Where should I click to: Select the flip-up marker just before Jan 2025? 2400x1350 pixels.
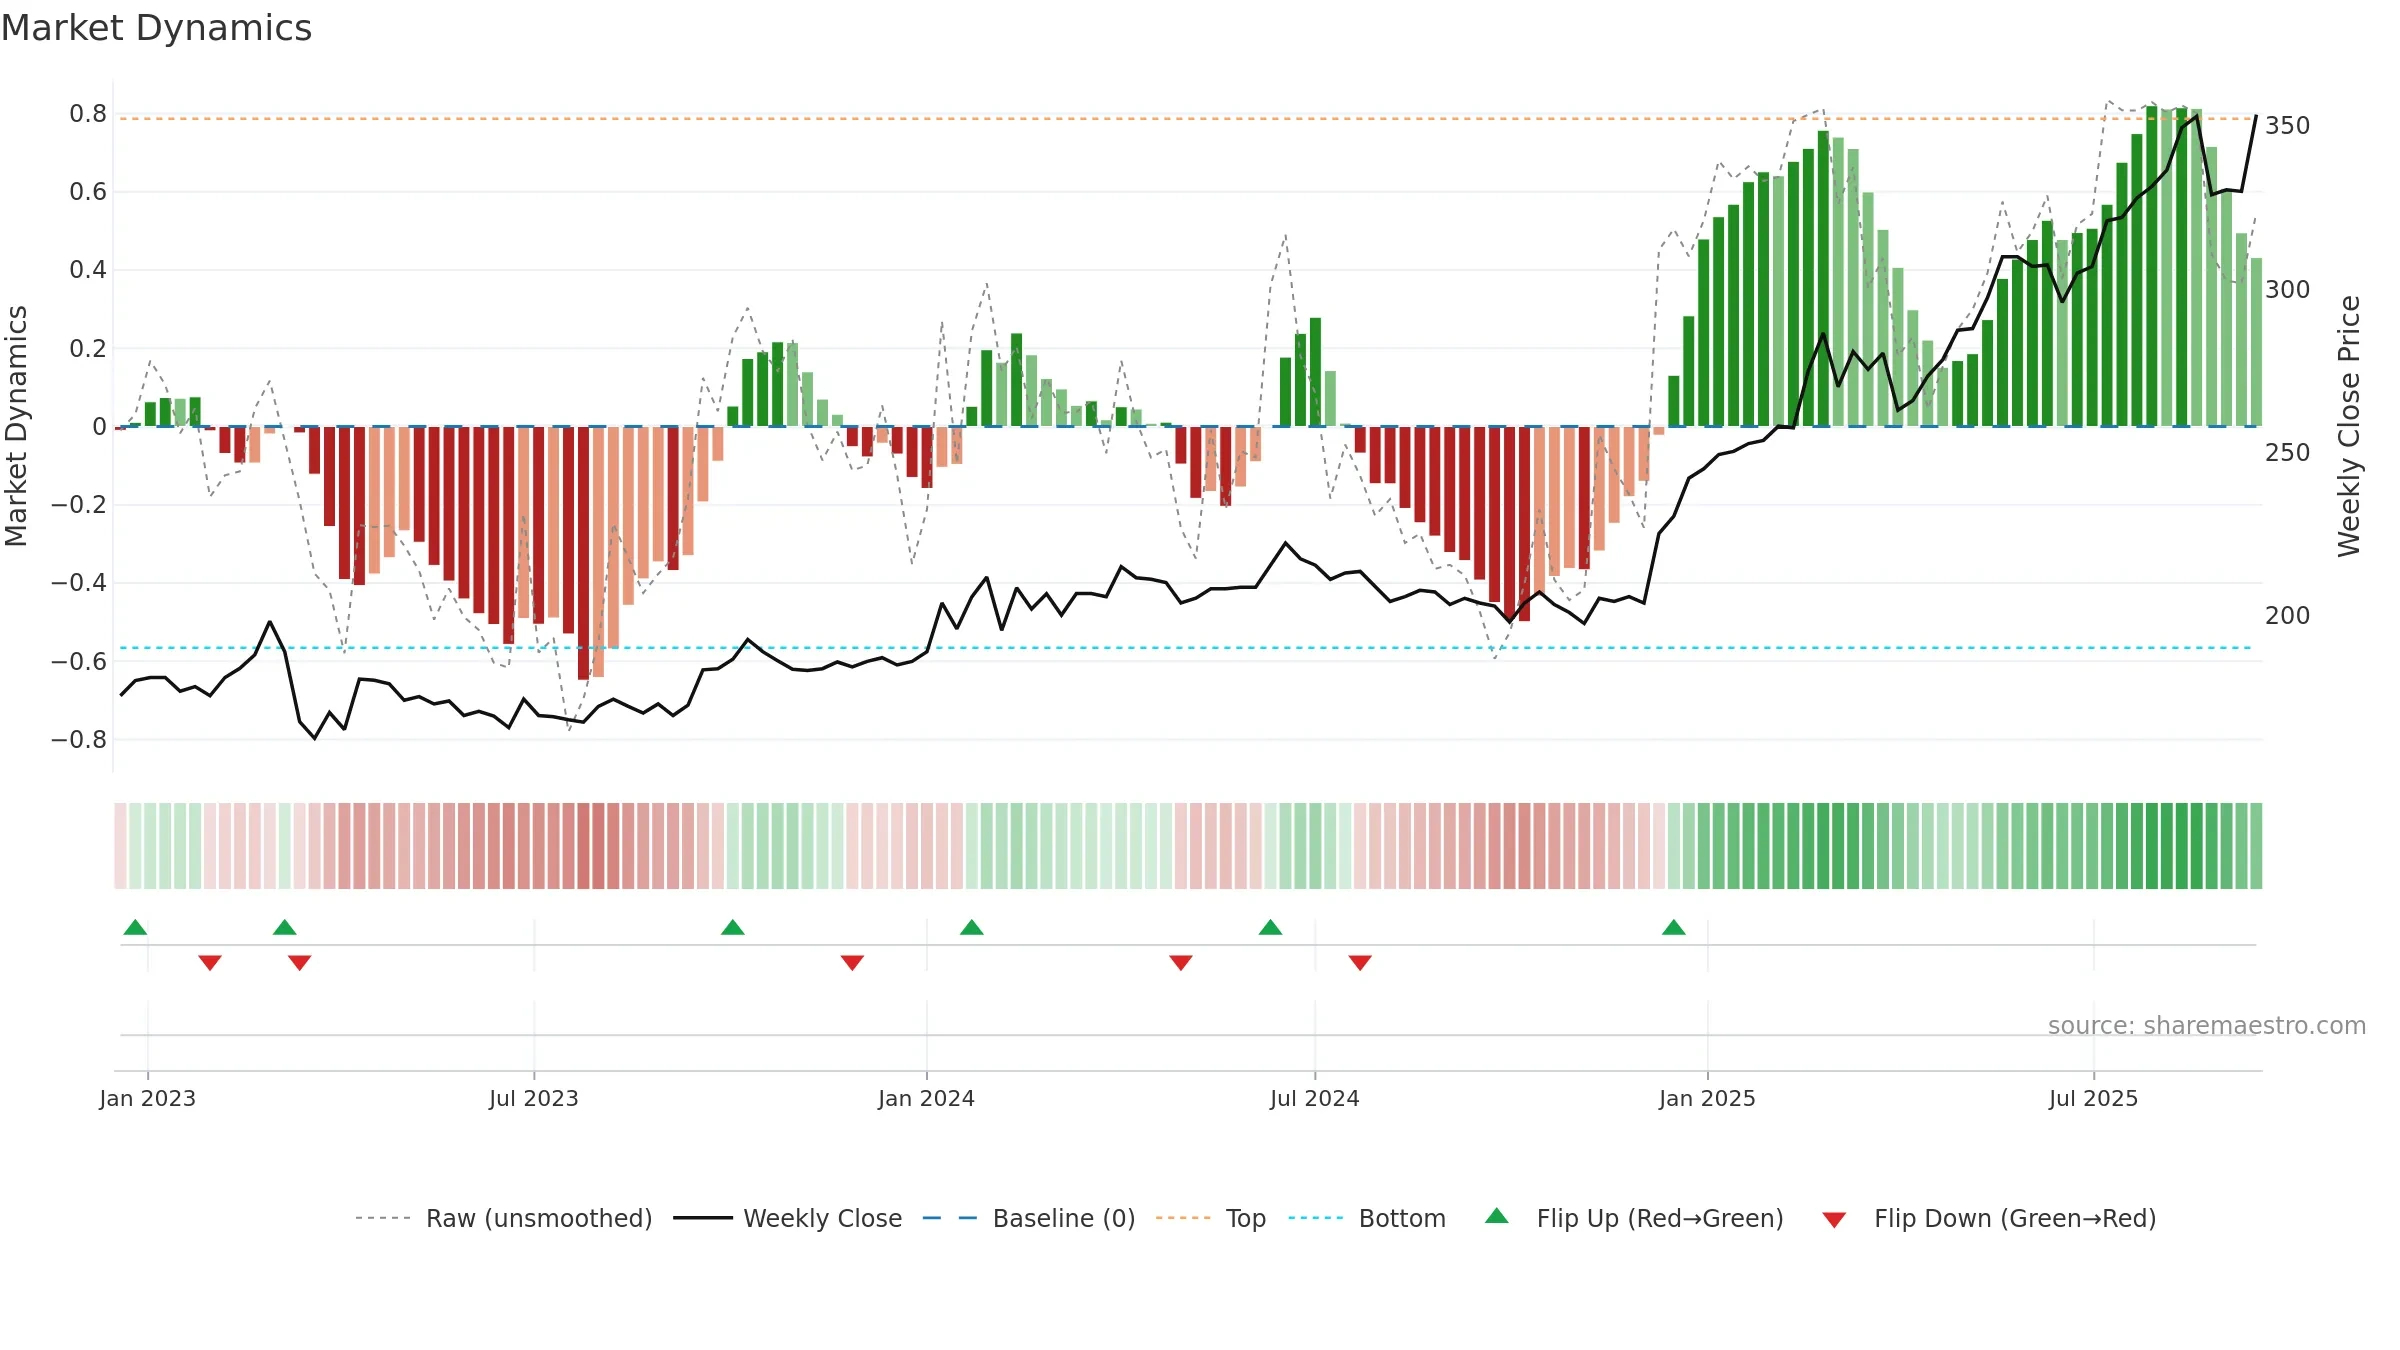point(1674,927)
